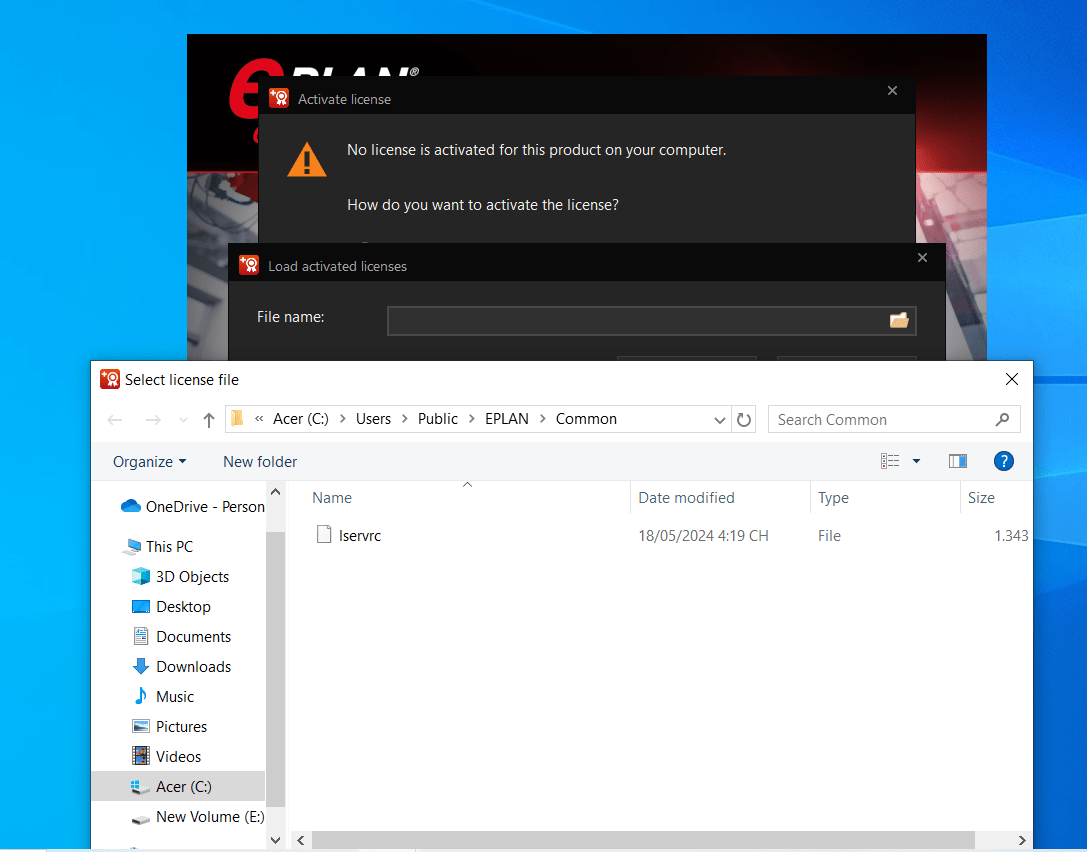This screenshot has height=852, width=1087.
Task: Click the browse folder icon beside File name
Action: pyautogui.click(x=898, y=320)
